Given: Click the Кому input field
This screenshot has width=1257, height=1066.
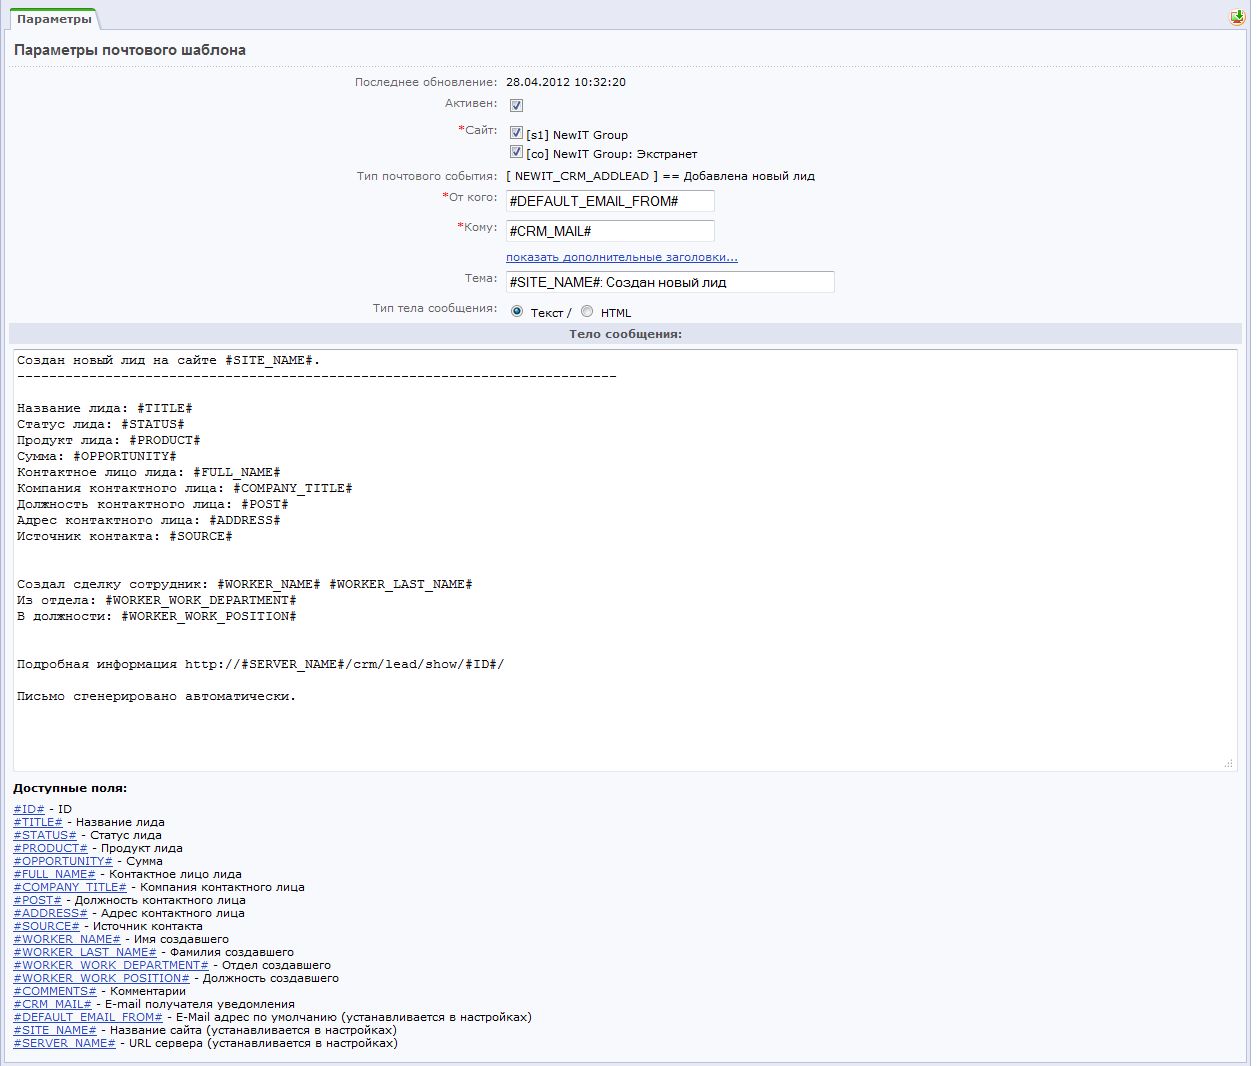Looking at the screenshot, I should tap(609, 231).
